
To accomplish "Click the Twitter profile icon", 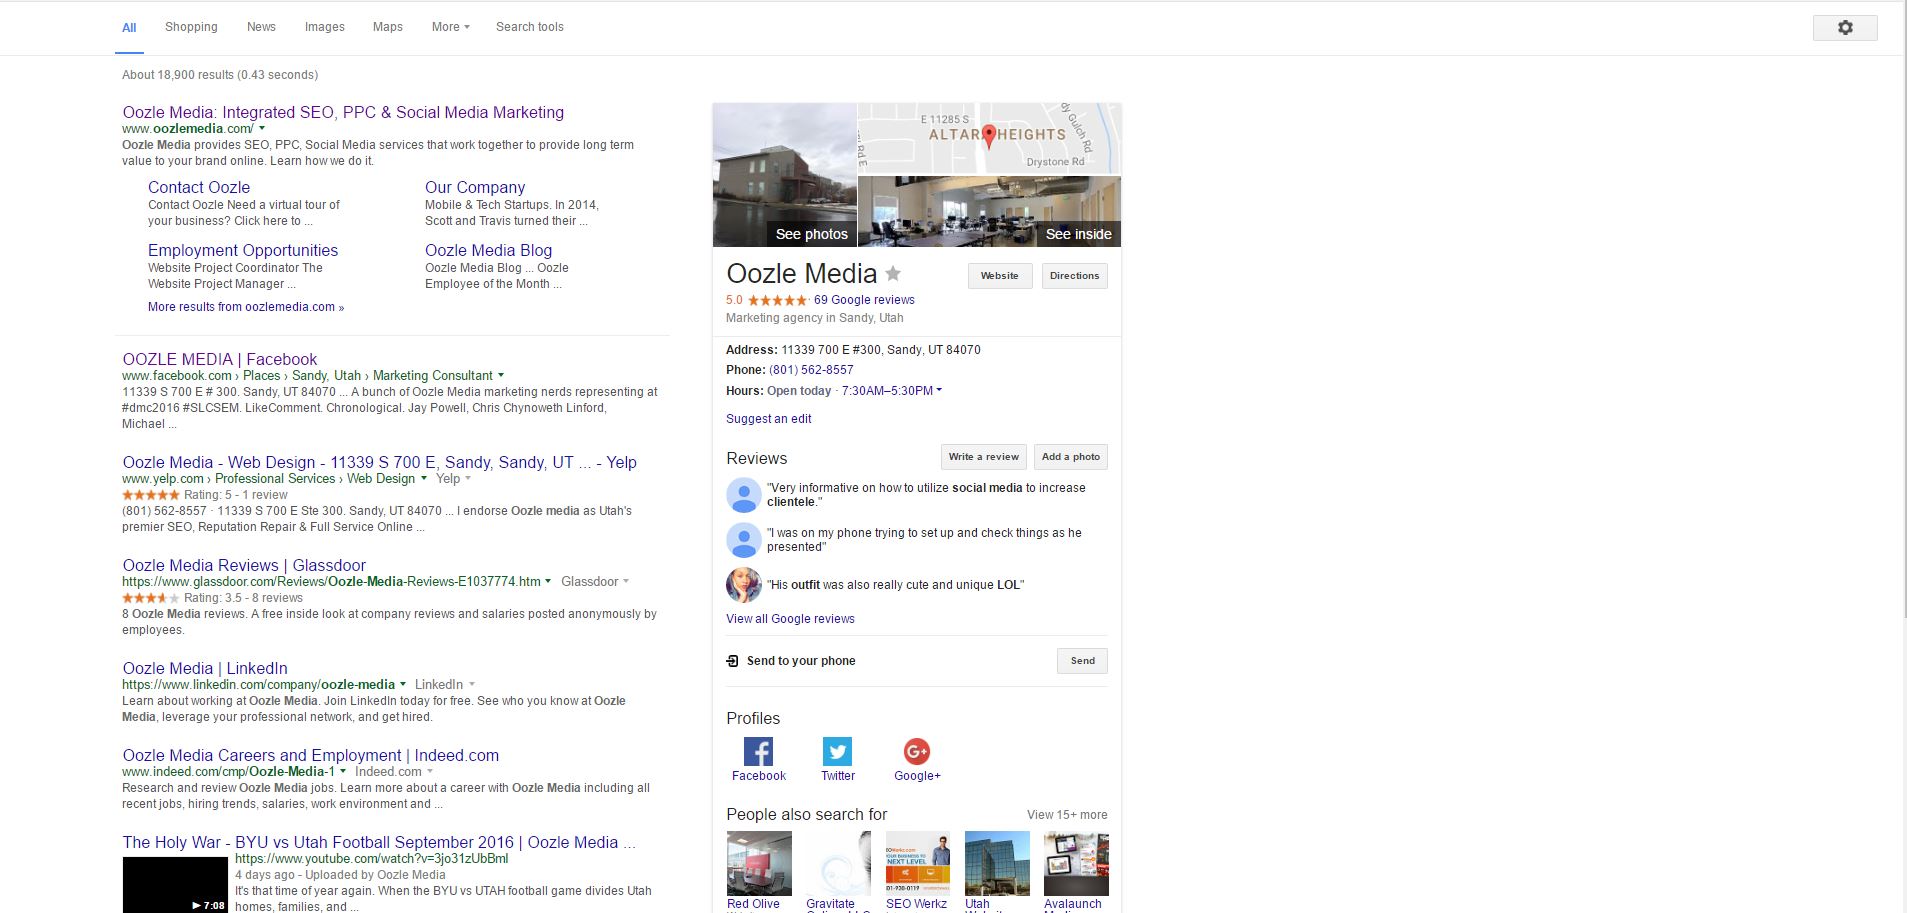I will pyautogui.click(x=837, y=751).
